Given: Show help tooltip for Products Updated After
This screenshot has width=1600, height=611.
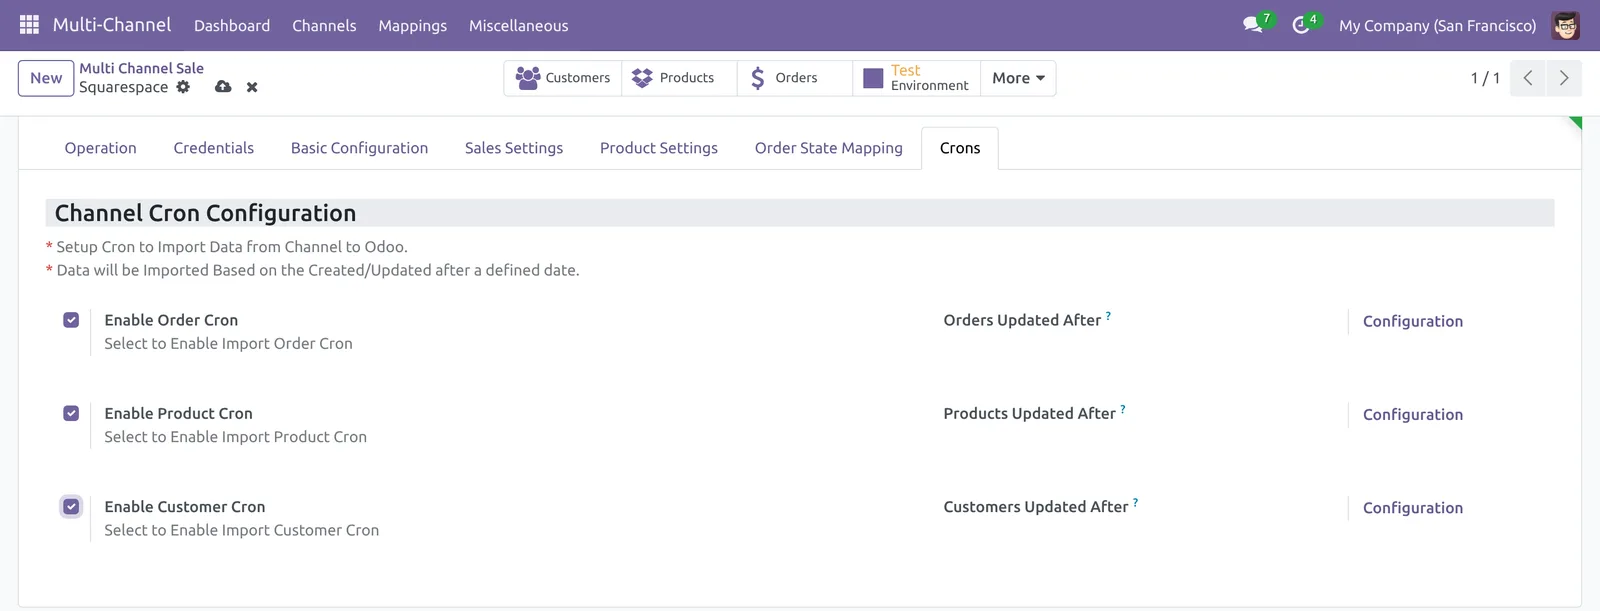Looking at the screenshot, I should coord(1123,409).
